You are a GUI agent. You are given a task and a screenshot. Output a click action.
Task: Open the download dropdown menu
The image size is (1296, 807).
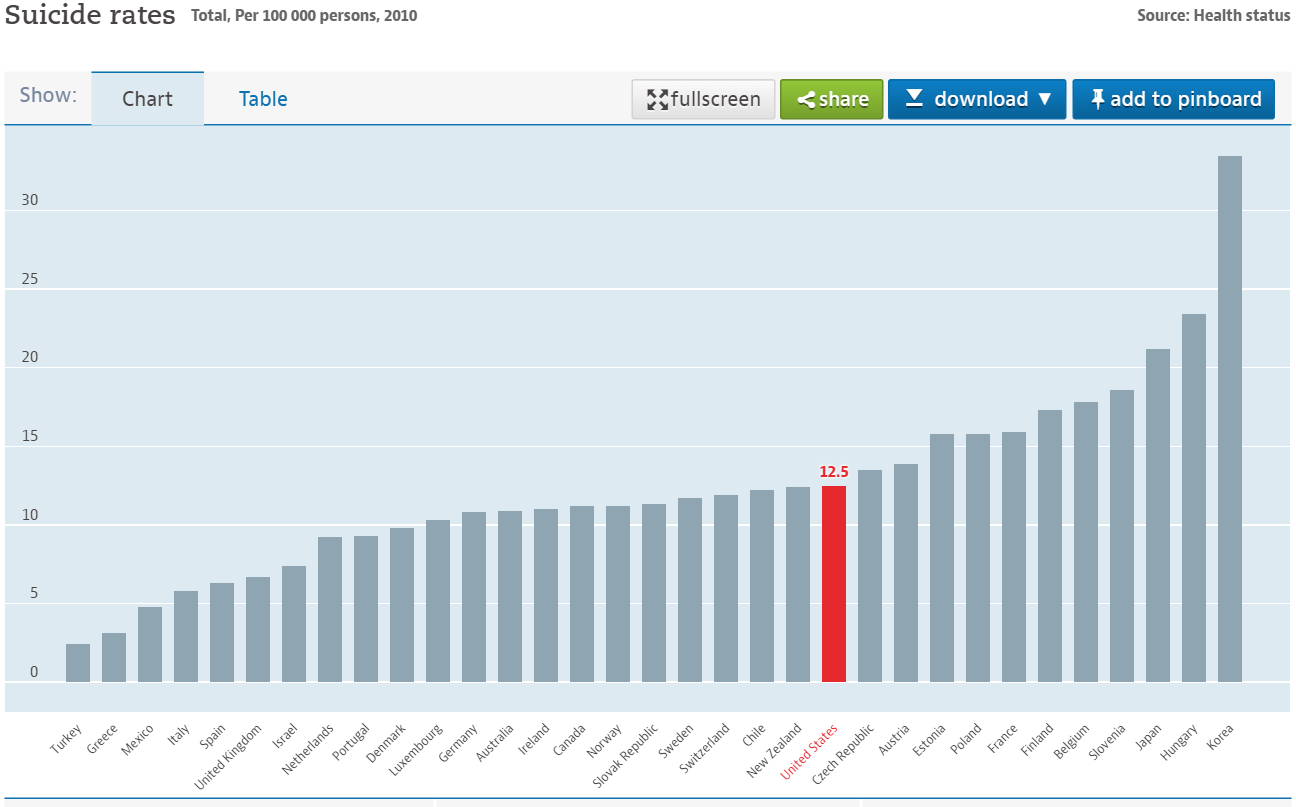tap(977, 99)
